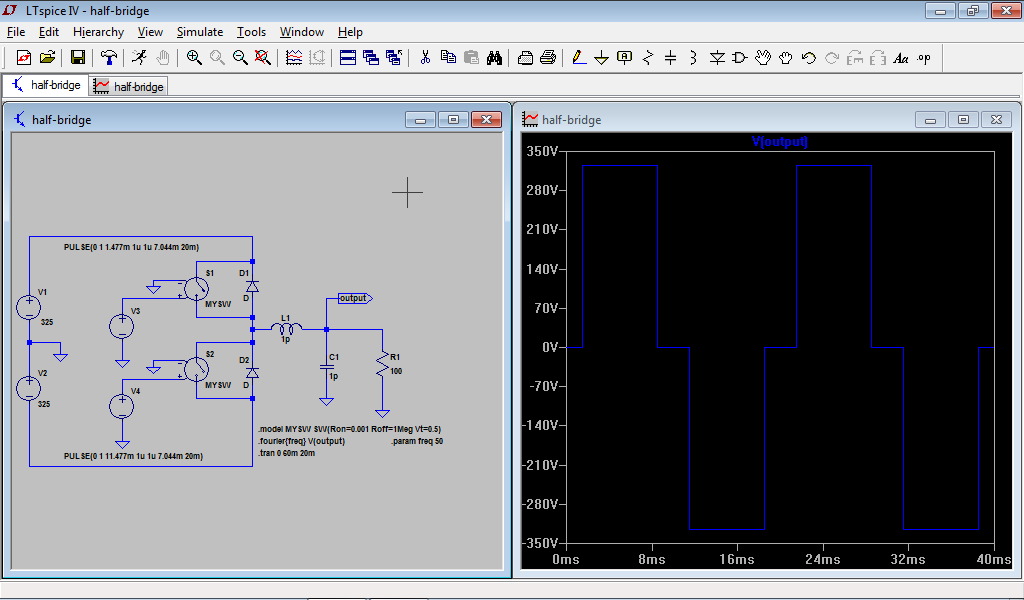The height and width of the screenshot is (600, 1024).
Task: Switch to the half-bridge waveform tab
Action: pyautogui.click(x=129, y=86)
